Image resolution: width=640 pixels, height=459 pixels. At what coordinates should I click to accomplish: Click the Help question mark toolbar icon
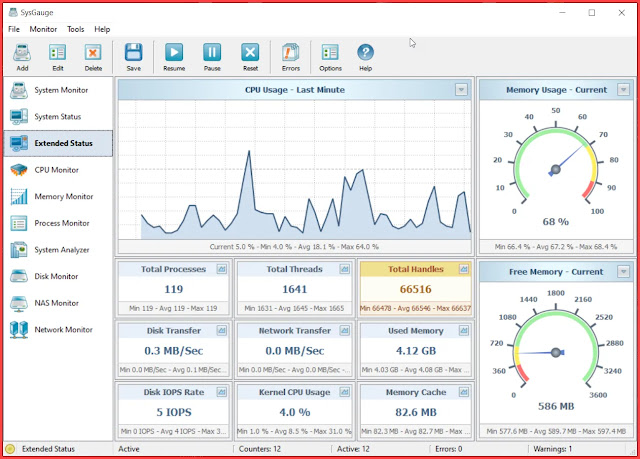coord(365,53)
